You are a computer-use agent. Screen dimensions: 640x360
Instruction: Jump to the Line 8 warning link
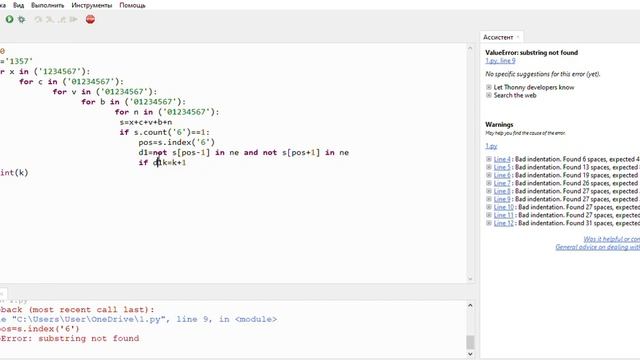pyautogui.click(x=502, y=191)
